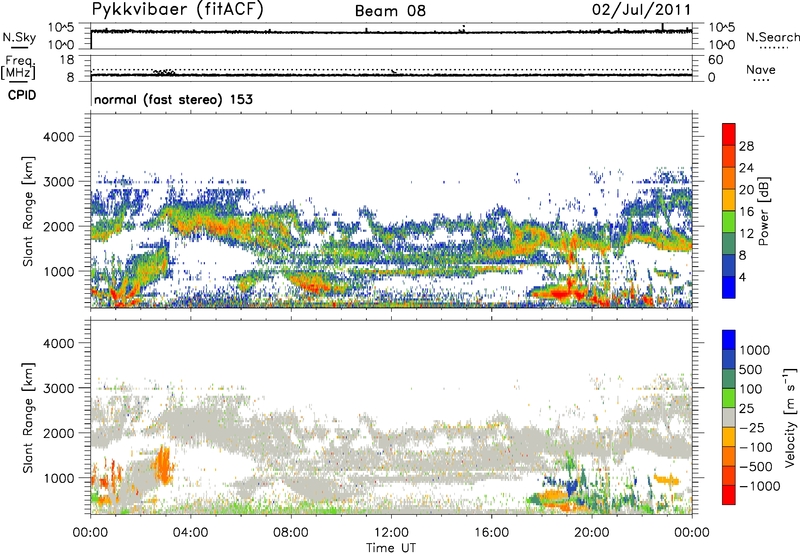Click the 'Time UT' axis label
The height and width of the screenshot is (554, 800).
391,547
